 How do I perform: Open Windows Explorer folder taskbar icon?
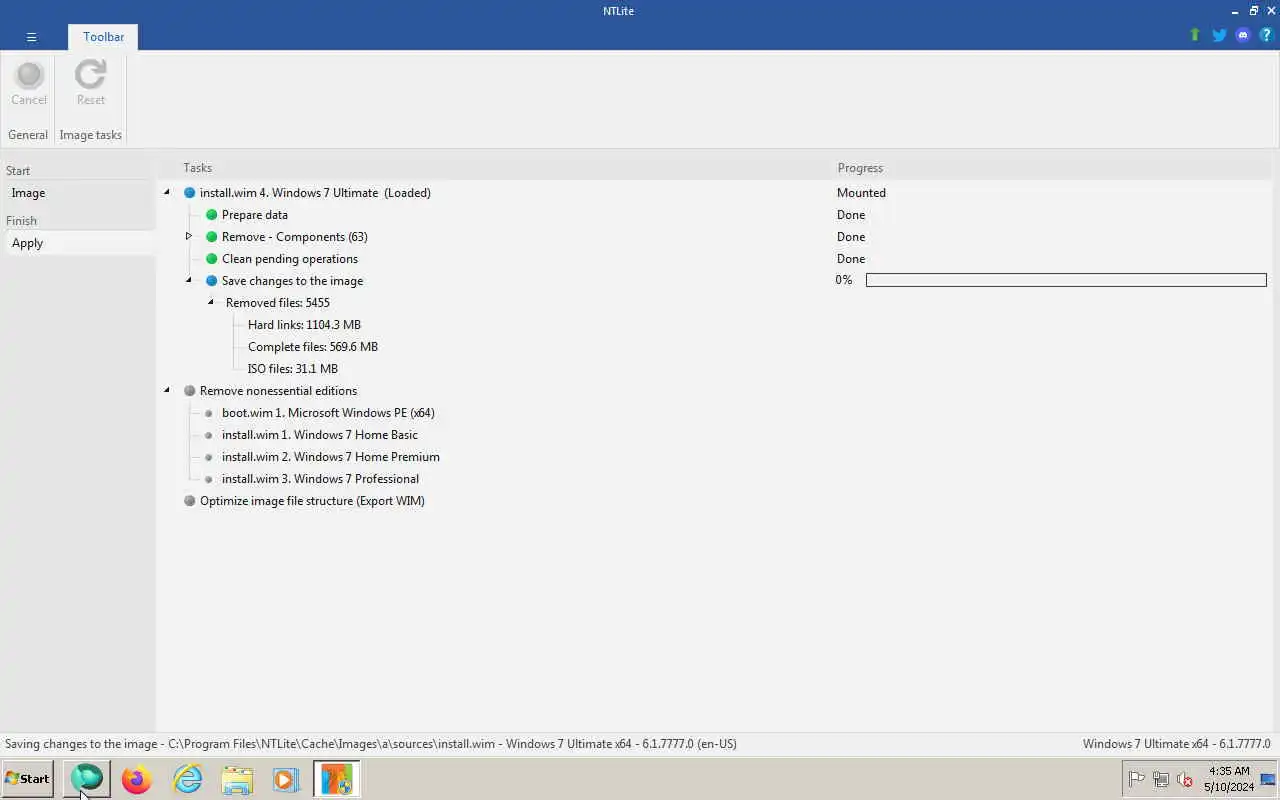(237, 779)
